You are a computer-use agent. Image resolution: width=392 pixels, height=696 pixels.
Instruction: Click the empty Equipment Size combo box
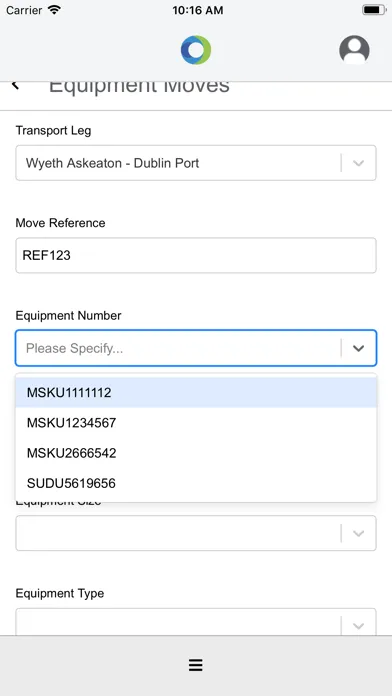coord(196,533)
